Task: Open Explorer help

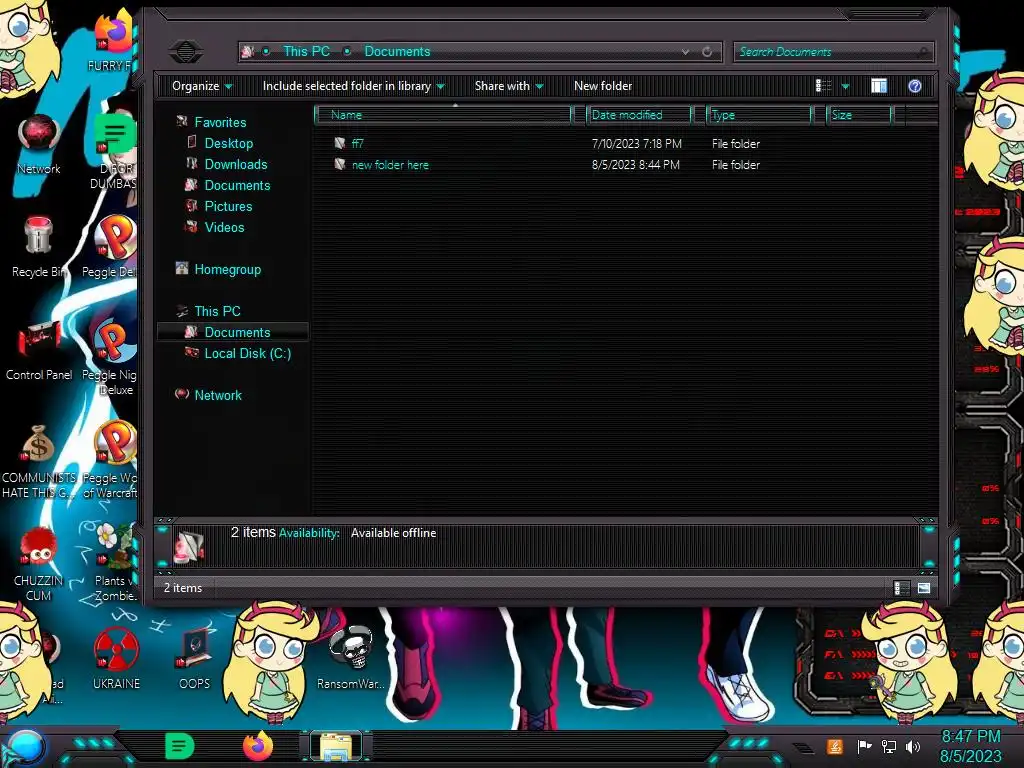Action: tap(915, 86)
